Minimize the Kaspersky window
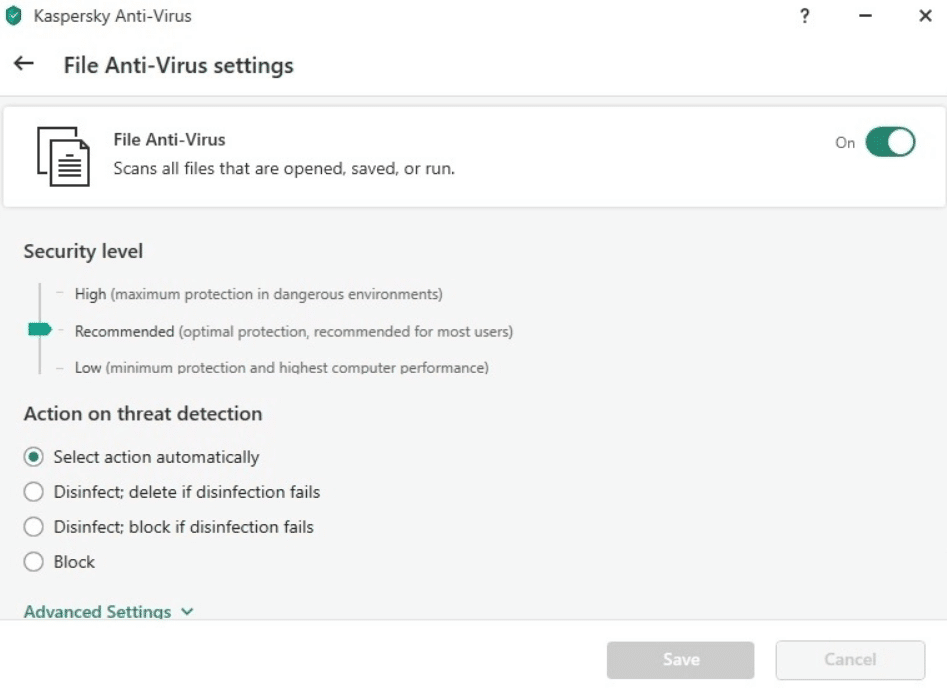 tap(865, 16)
